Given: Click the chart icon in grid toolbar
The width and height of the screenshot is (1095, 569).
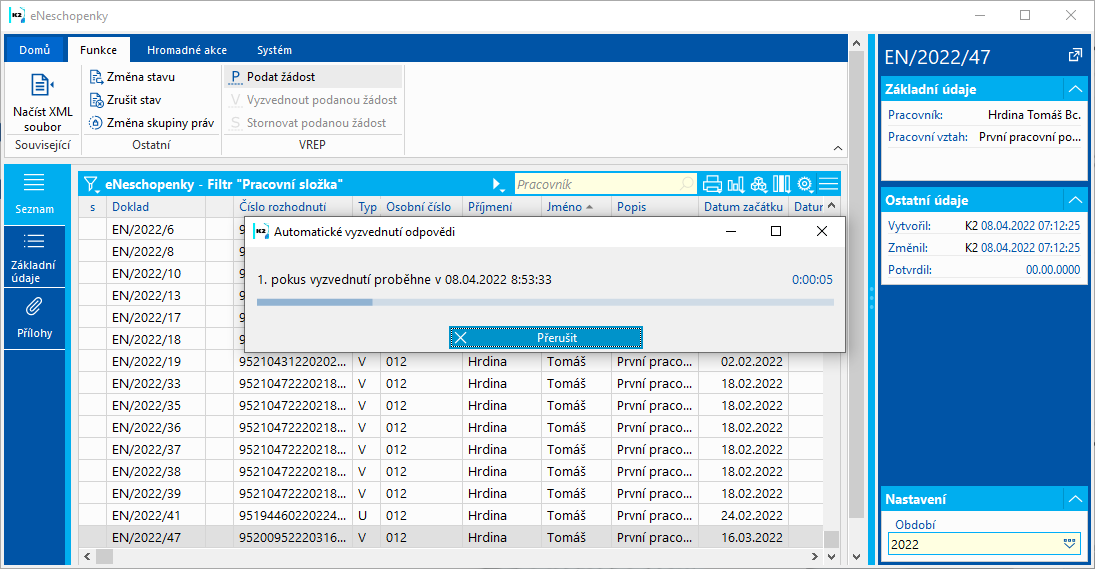Looking at the screenshot, I should point(736,184).
